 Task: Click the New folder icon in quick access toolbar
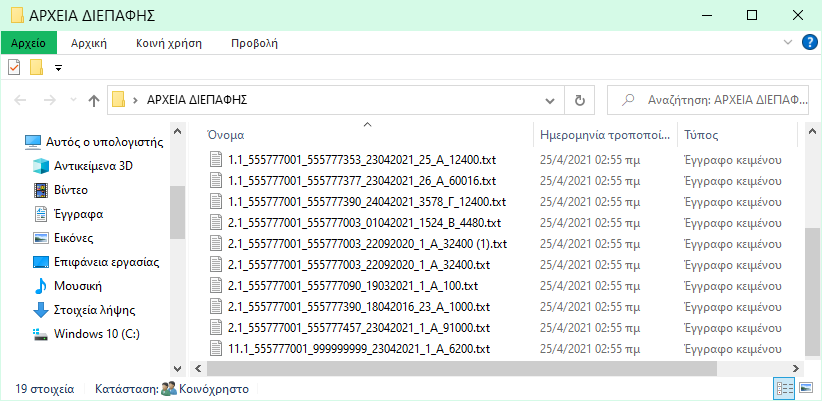(x=36, y=67)
